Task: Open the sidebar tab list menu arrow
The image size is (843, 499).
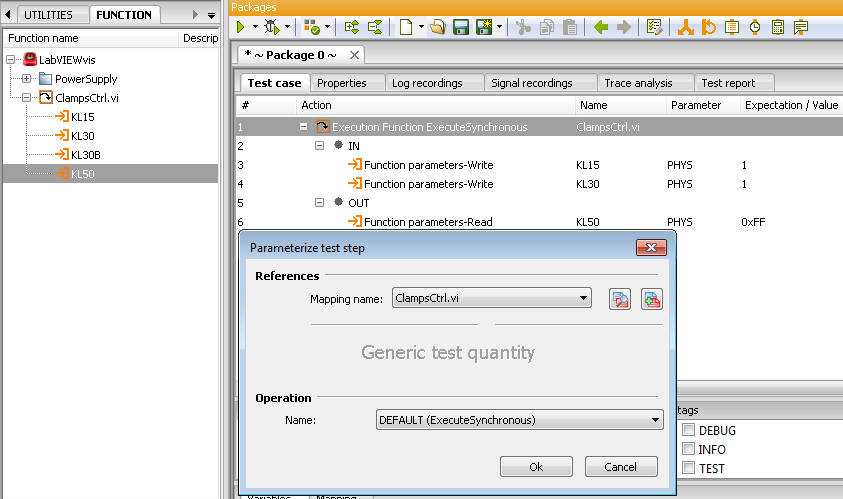Action: pos(211,15)
